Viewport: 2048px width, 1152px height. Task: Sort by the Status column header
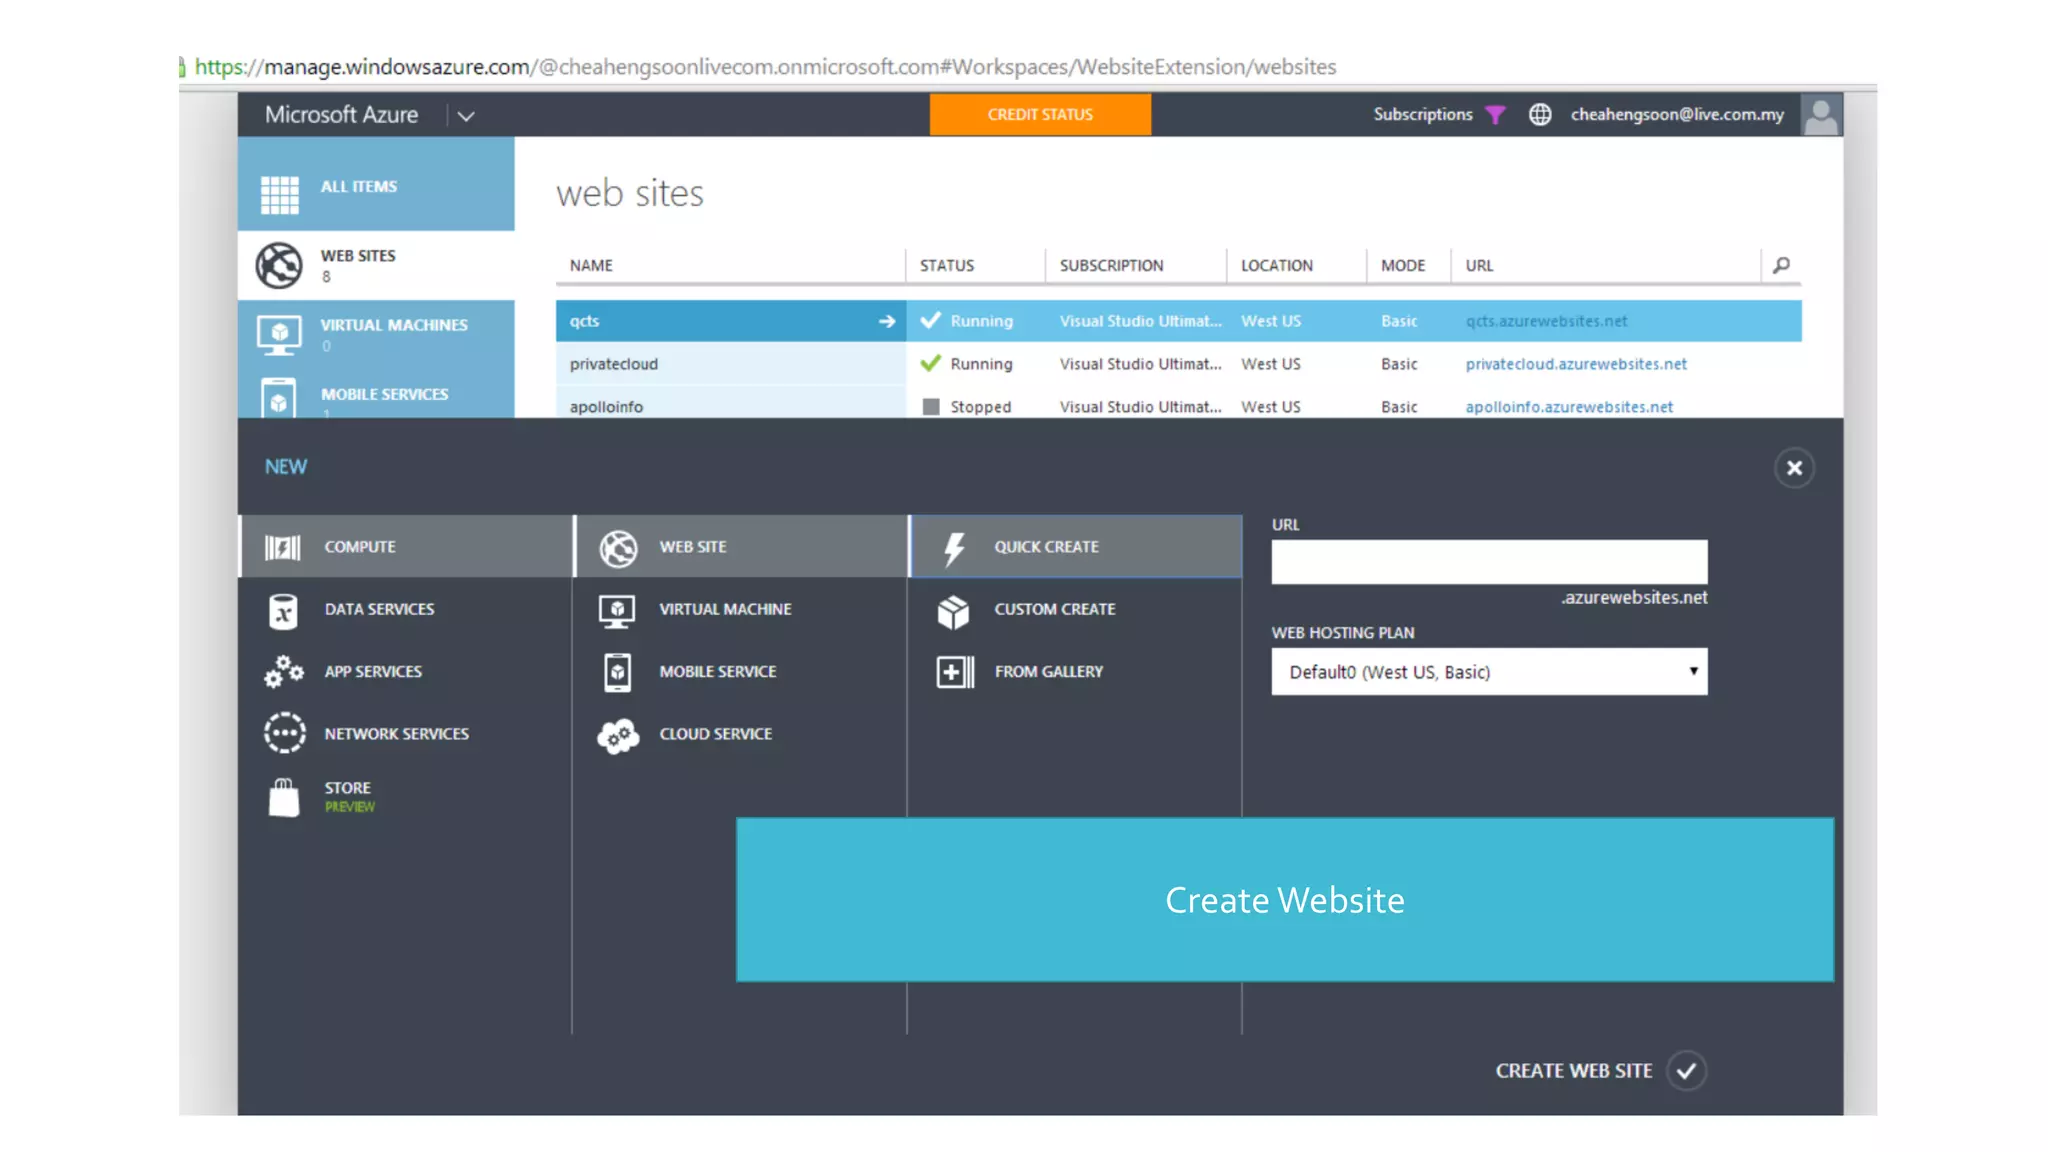coord(946,265)
